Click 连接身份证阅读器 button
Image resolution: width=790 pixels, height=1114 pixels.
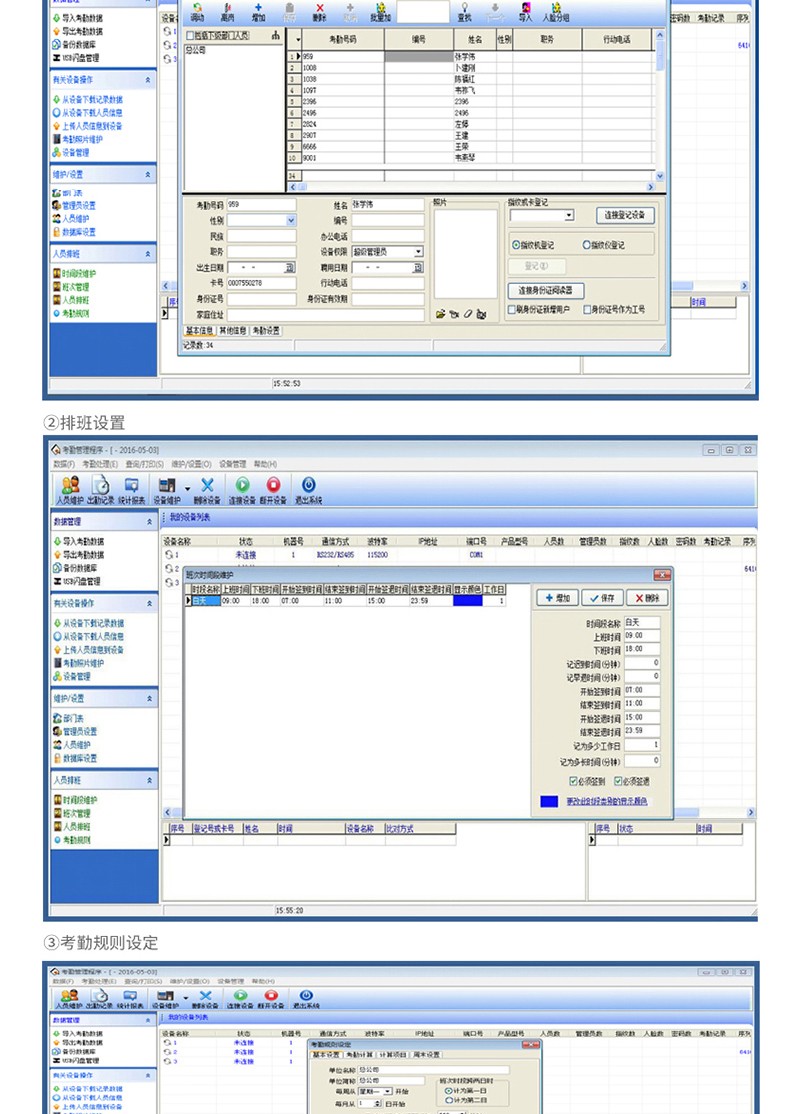pos(546,290)
